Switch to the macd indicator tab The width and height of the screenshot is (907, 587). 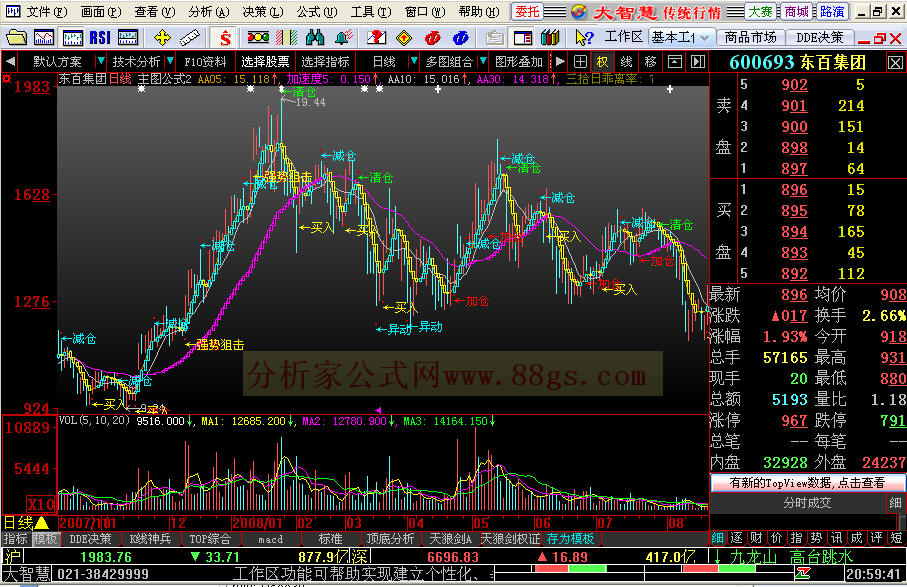pyautogui.click(x=270, y=538)
